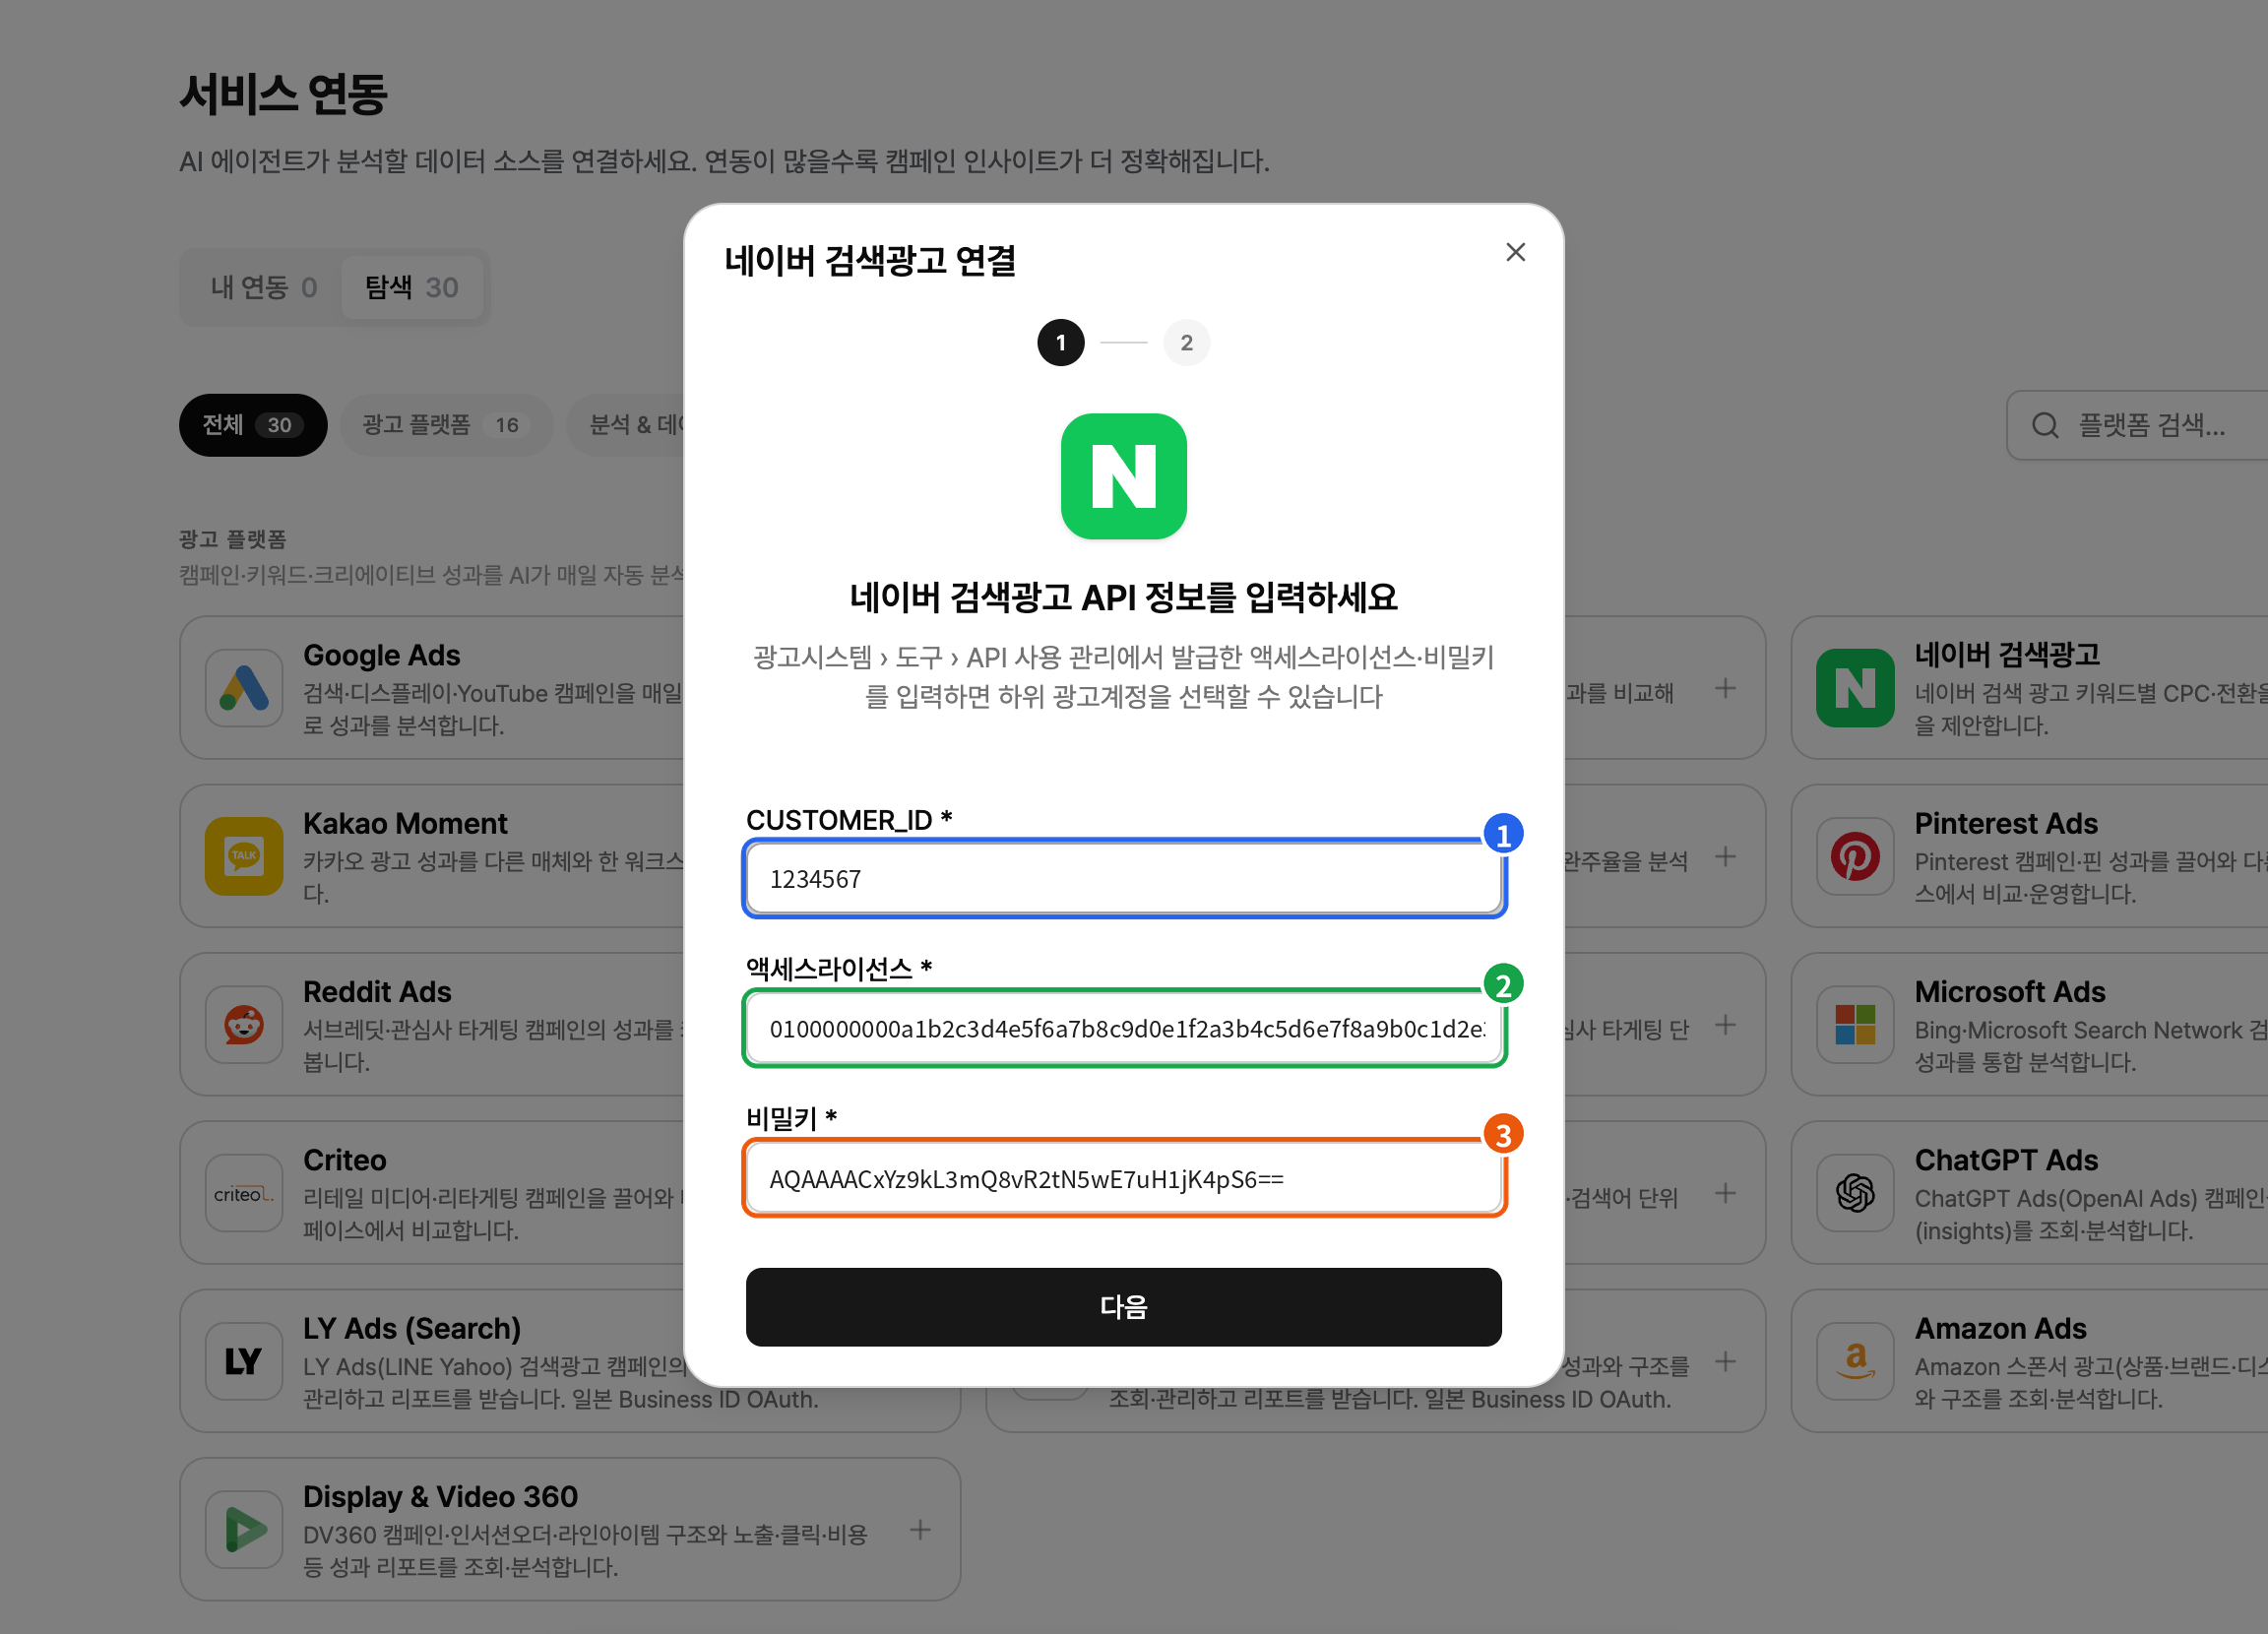This screenshot has width=2268, height=1634.
Task: Open the Google Ads icon
Action: pos(244,688)
